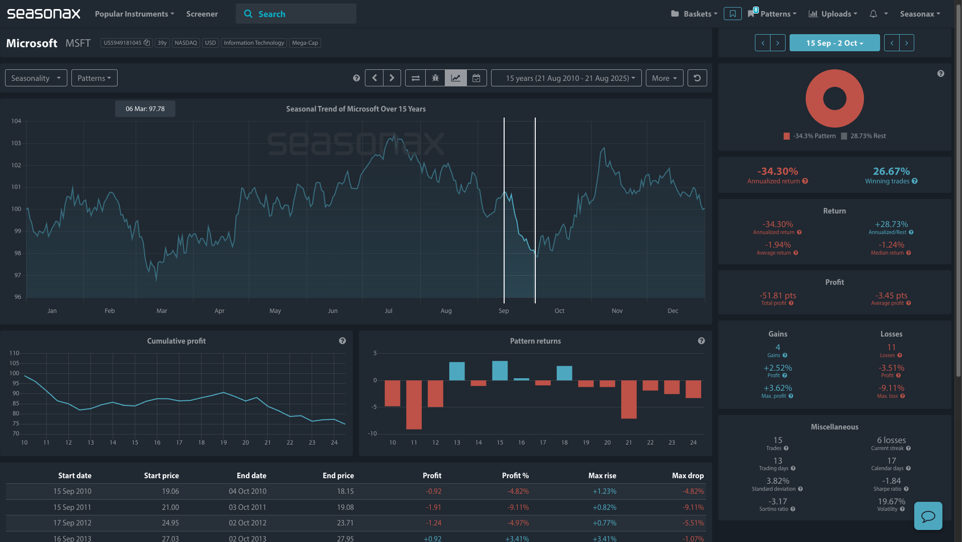Open the Seasonality dropdown

(36, 78)
